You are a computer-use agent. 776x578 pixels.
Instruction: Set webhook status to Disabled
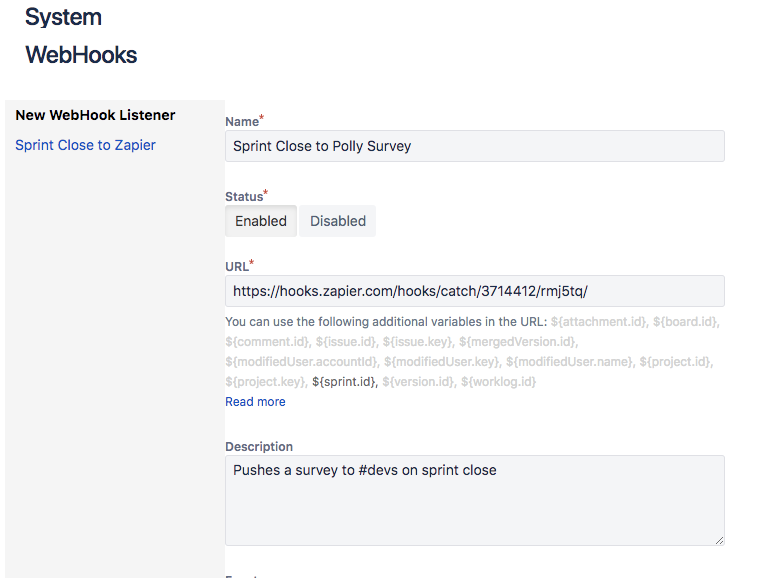pyautogui.click(x=338, y=221)
